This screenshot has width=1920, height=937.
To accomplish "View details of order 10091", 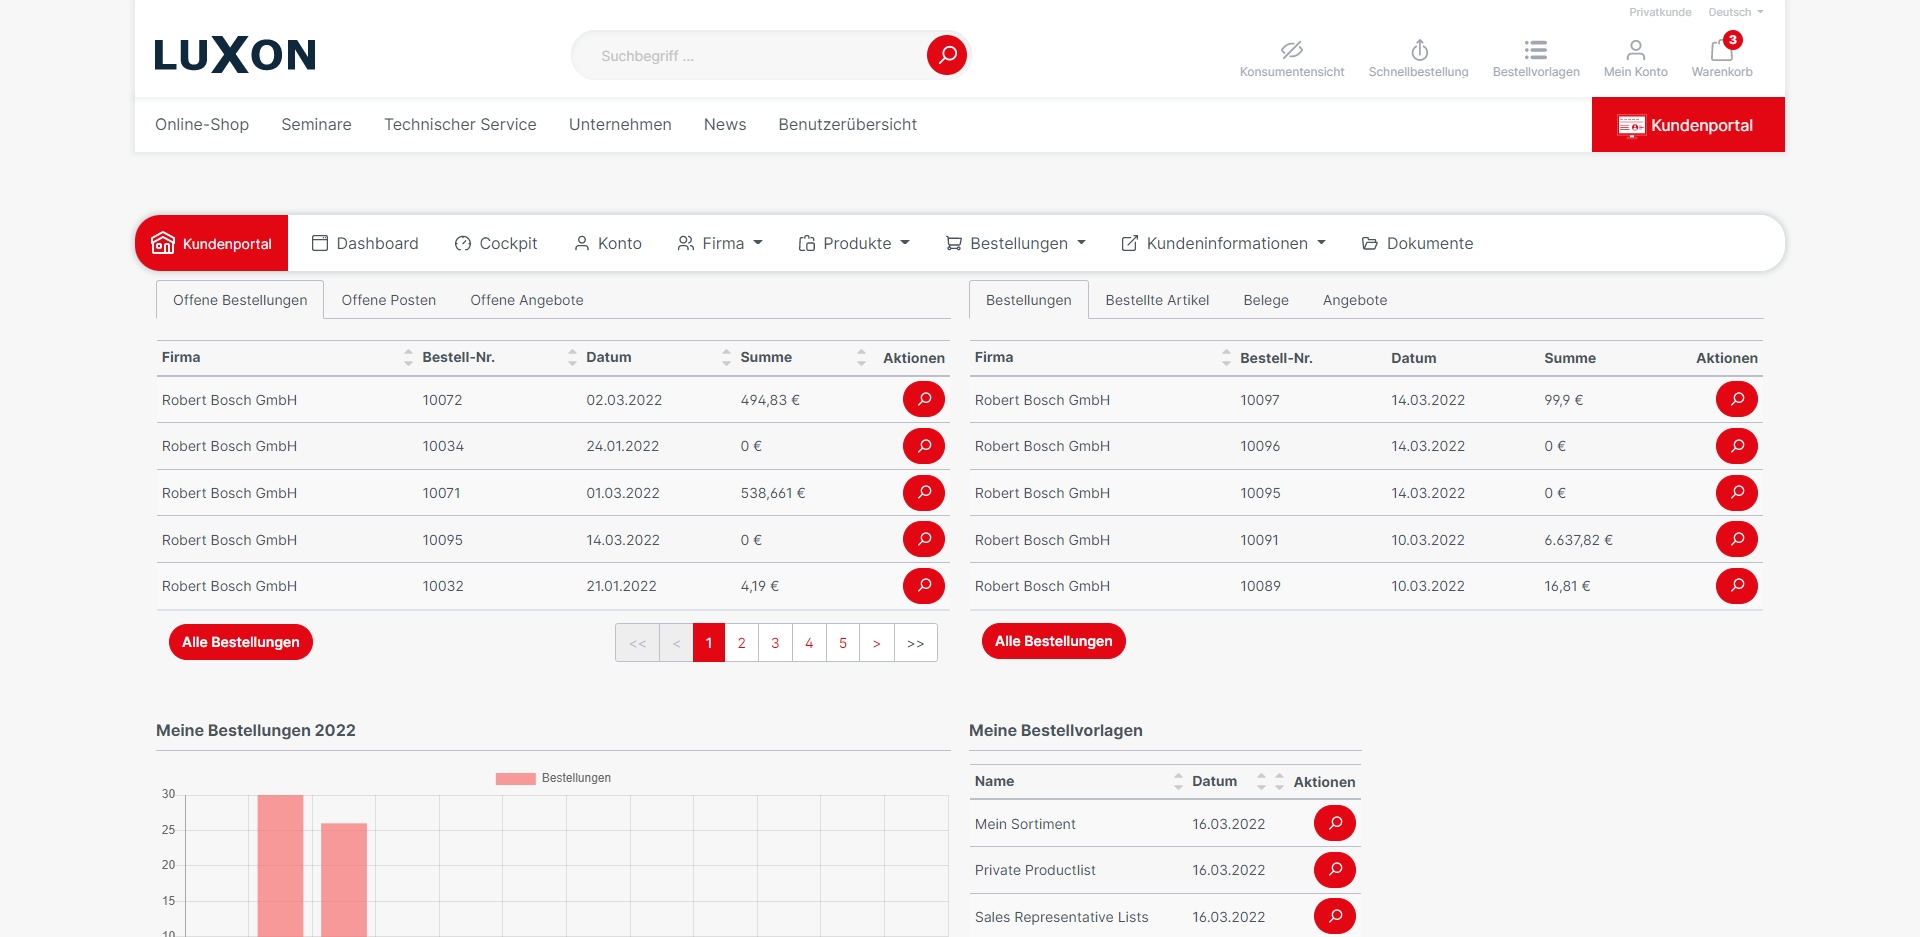I will [x=1736, y=539].
